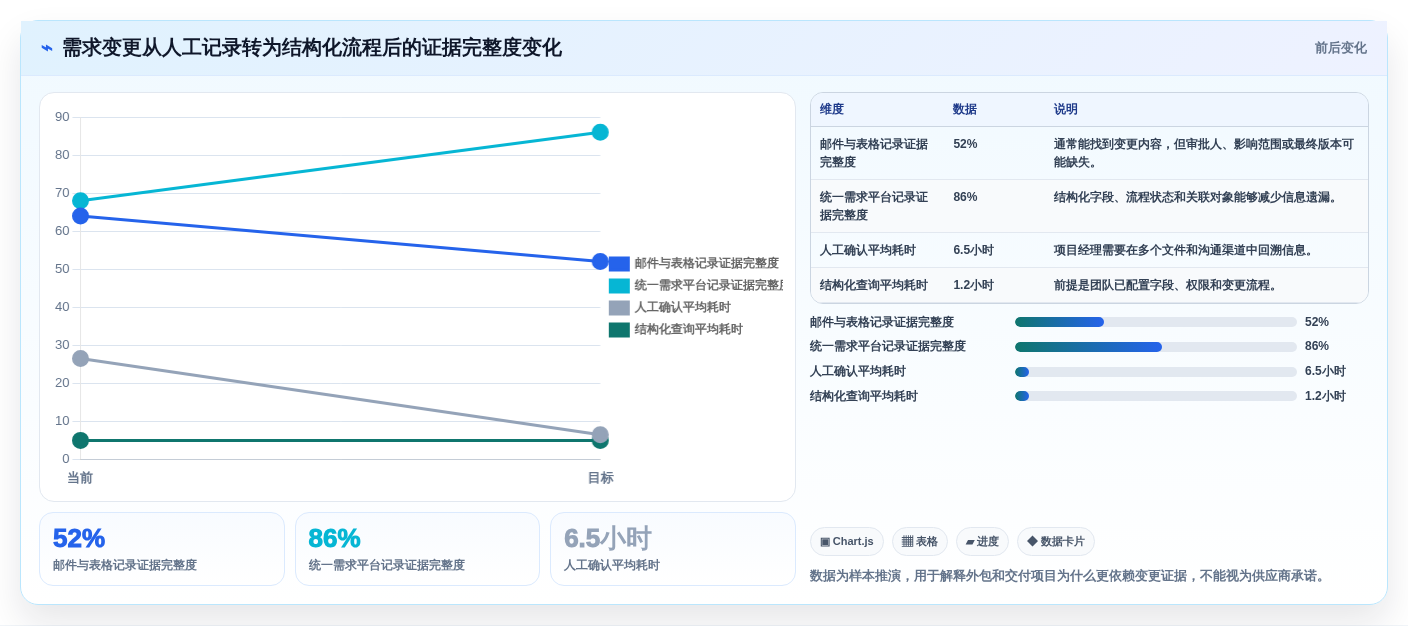Click the 数据卡片 tag chip
This screenshot has width=1408, height=626.
[x=1056, y=542]
